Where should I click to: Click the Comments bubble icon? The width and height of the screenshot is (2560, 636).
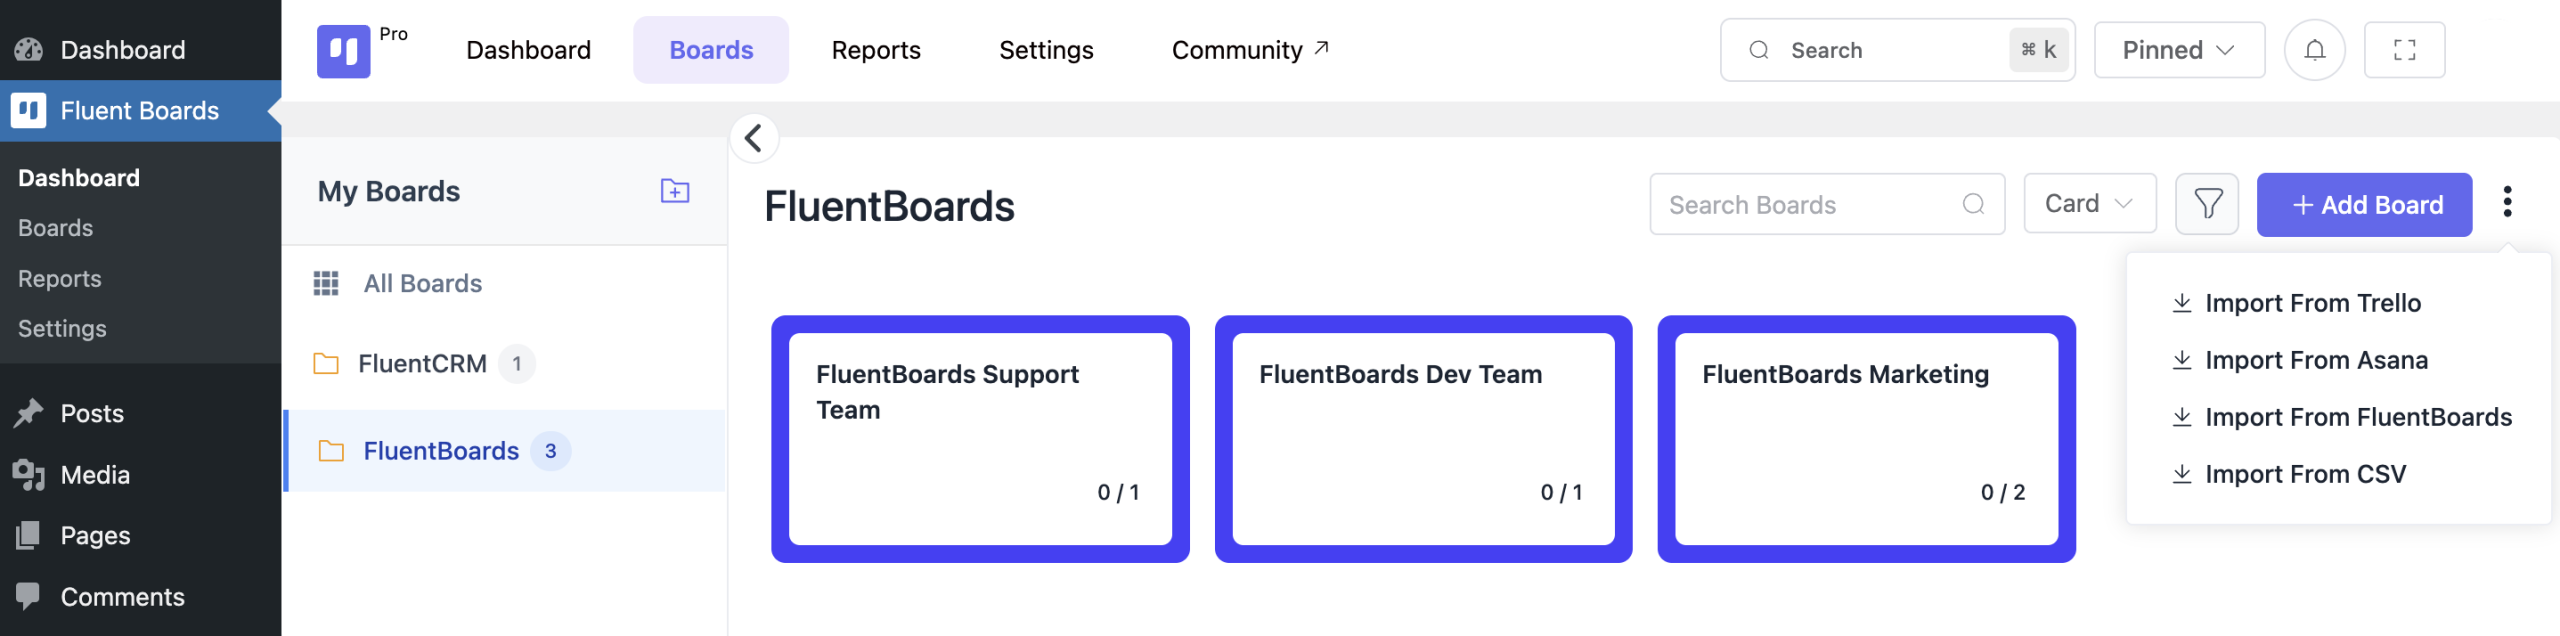pos(29,596)
